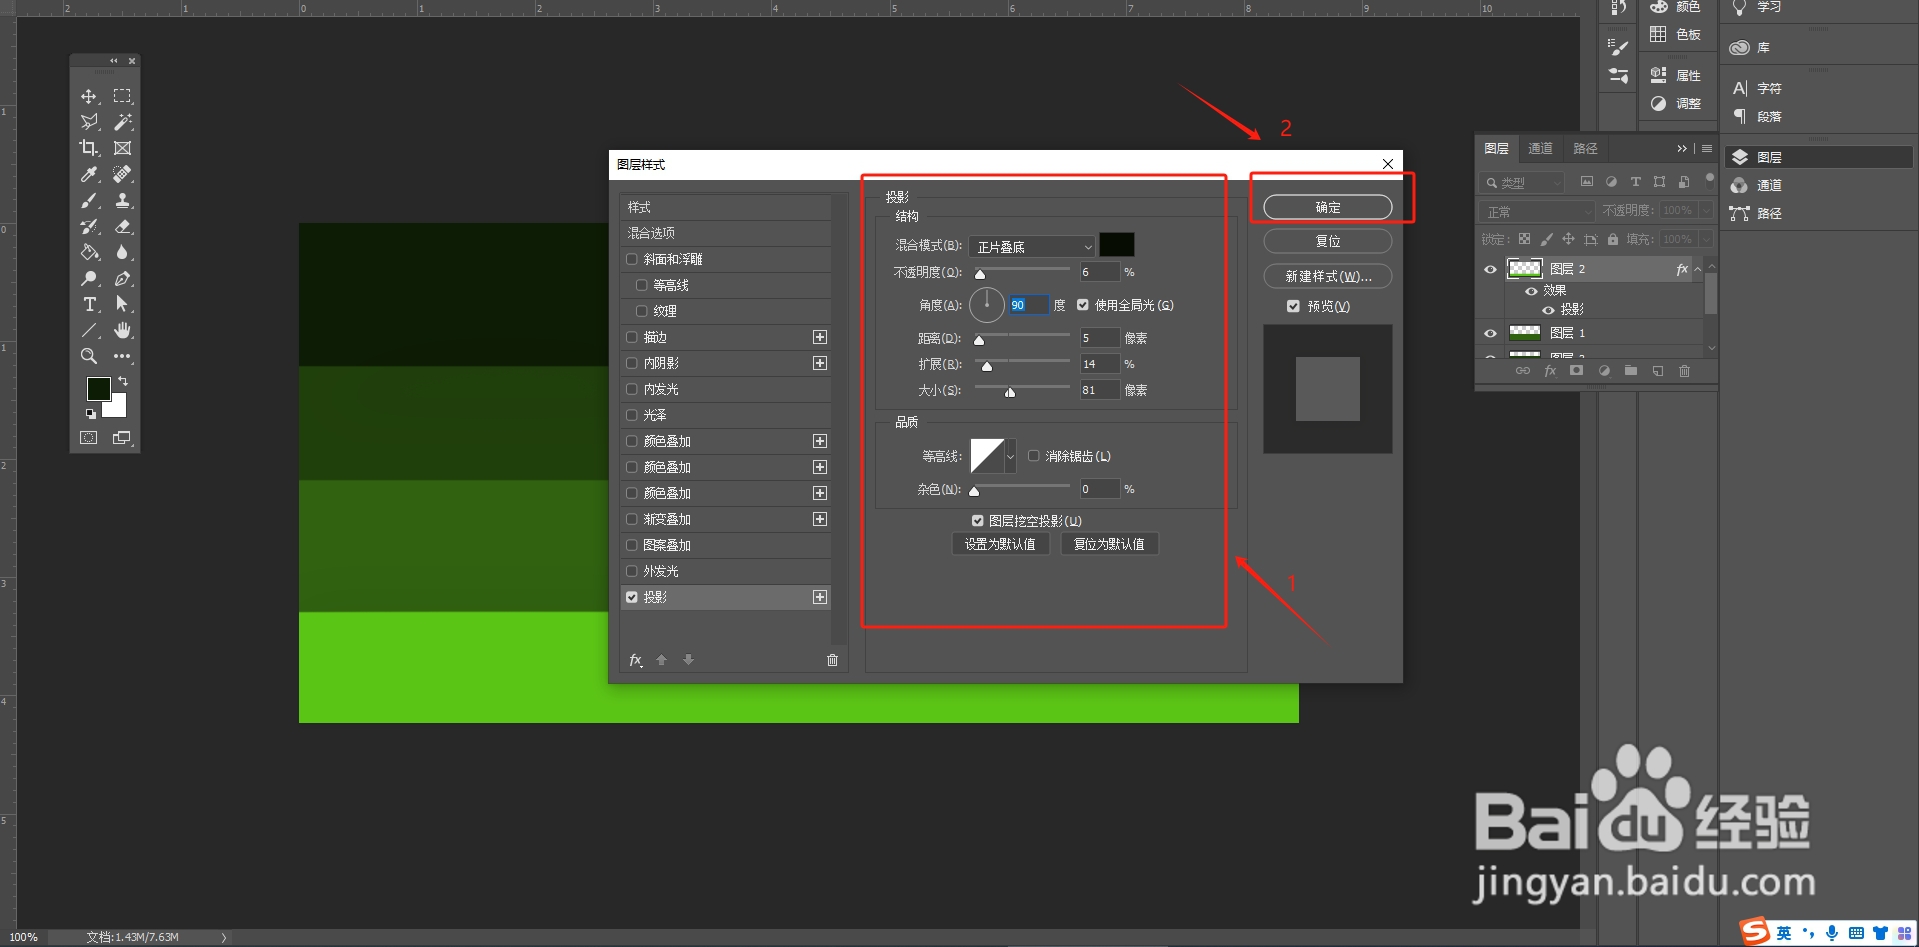Toggle 图层挖空投影 checkbox
The height and width of the screenshot is (947, 1919).
pyautogui.click(x=978, y=521)
